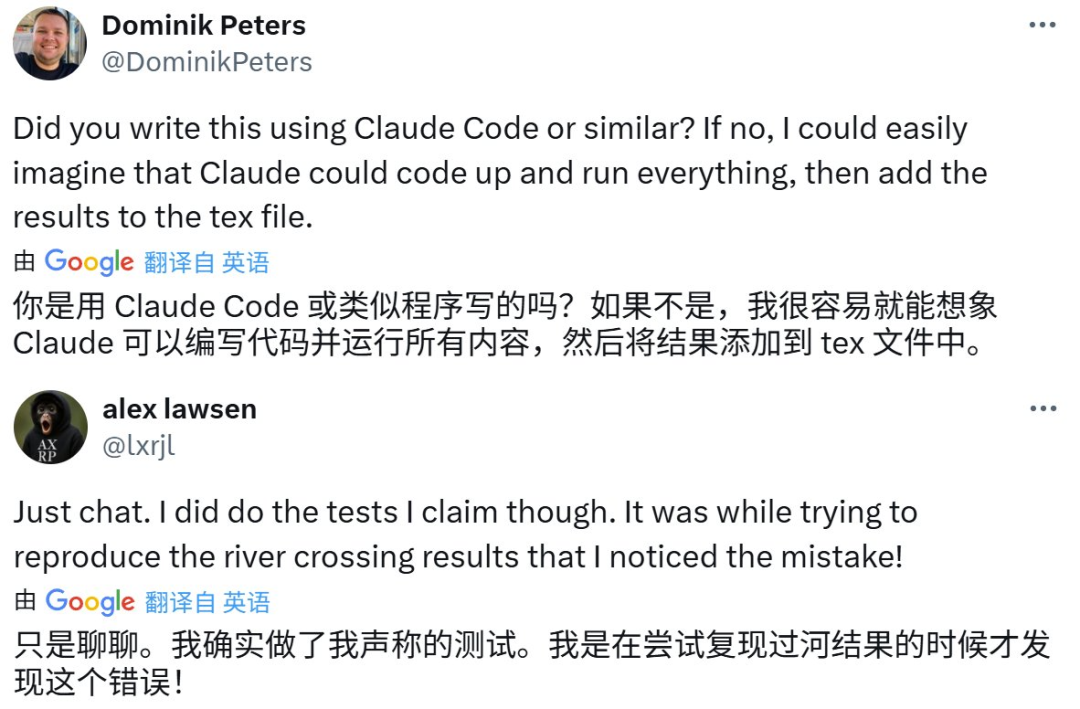The height and width of the screenshot is (709, 1080).
Task: Click 翻译自 英语 under Dominik's tweet
Action: (207, 263)
